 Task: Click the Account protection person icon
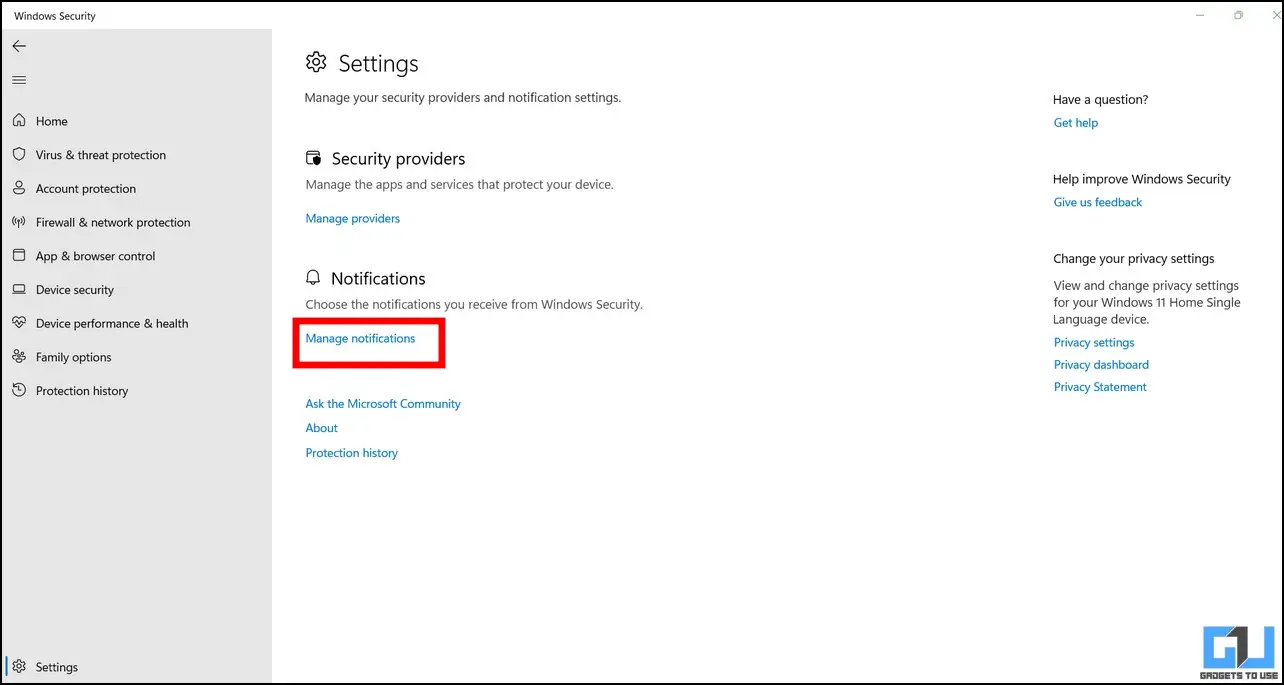click(19, 188)
